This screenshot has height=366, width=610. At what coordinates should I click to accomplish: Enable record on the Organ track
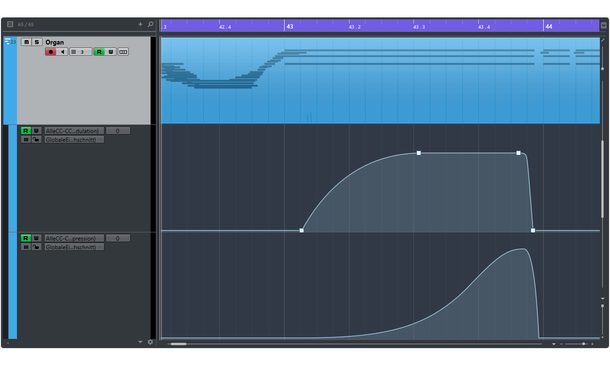[51, 52]
